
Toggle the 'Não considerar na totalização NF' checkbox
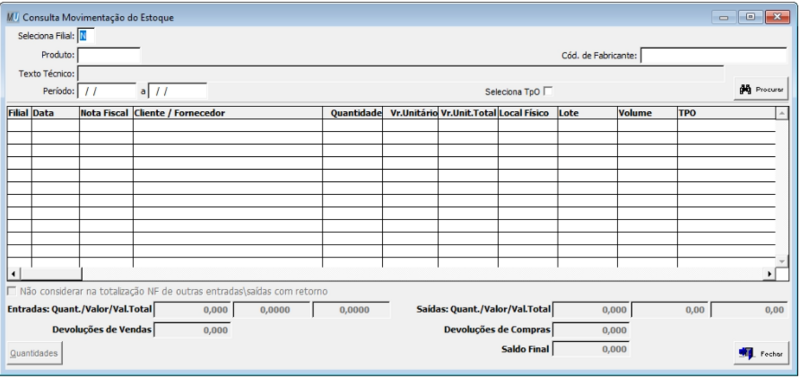click(x=11, y=291)
